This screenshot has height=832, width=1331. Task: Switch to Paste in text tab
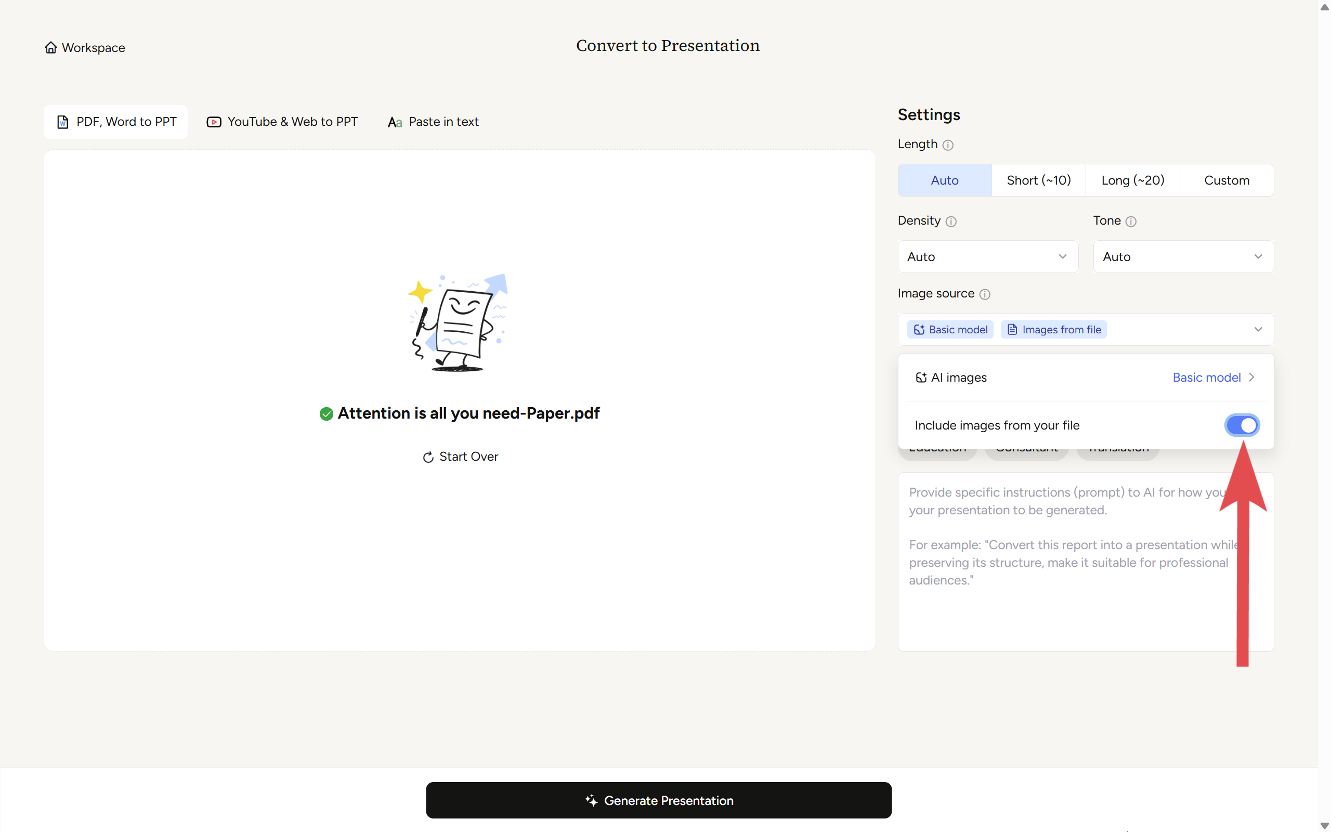coord(433,122)
